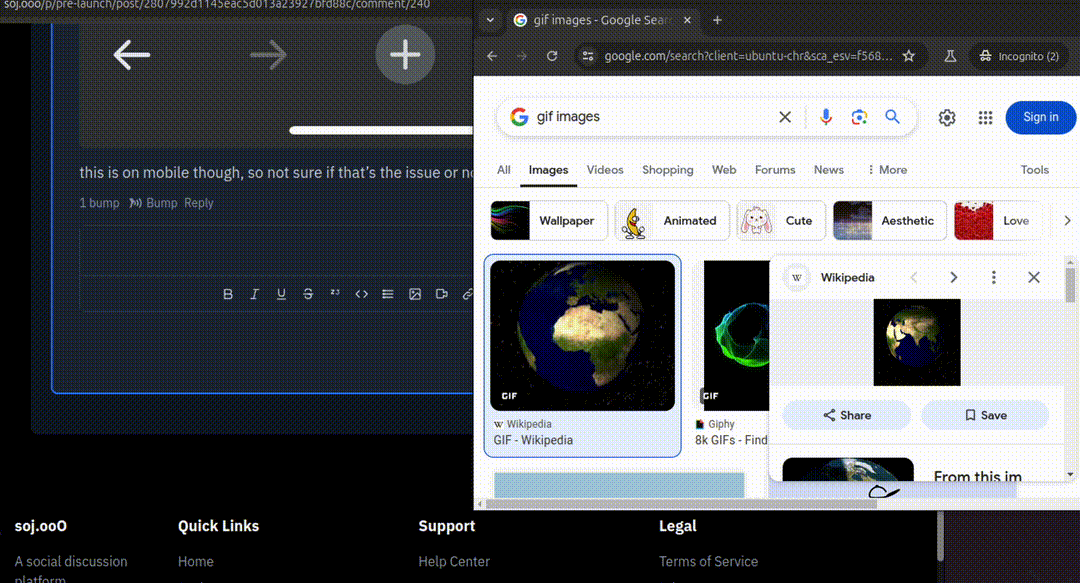1080x583 pixels.
Task: Click the Sign in button
Action: pyautogui.click(x=1041, y=117)
